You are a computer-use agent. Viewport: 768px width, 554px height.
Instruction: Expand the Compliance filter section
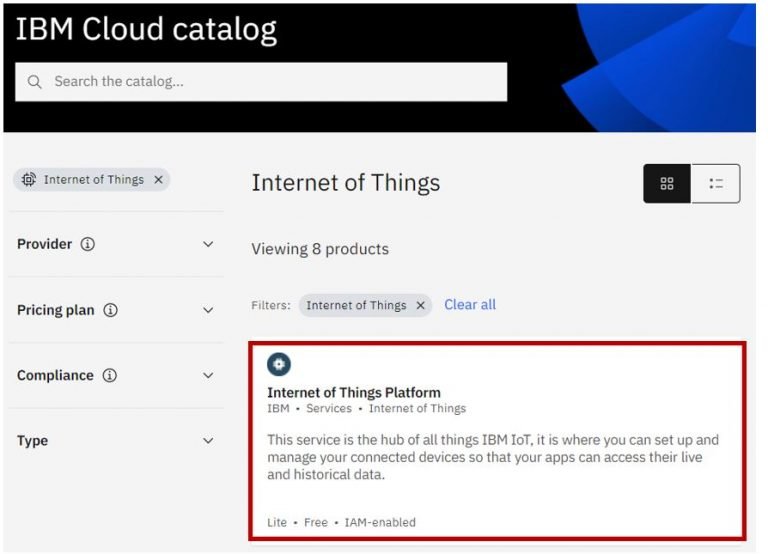(208, 375)
